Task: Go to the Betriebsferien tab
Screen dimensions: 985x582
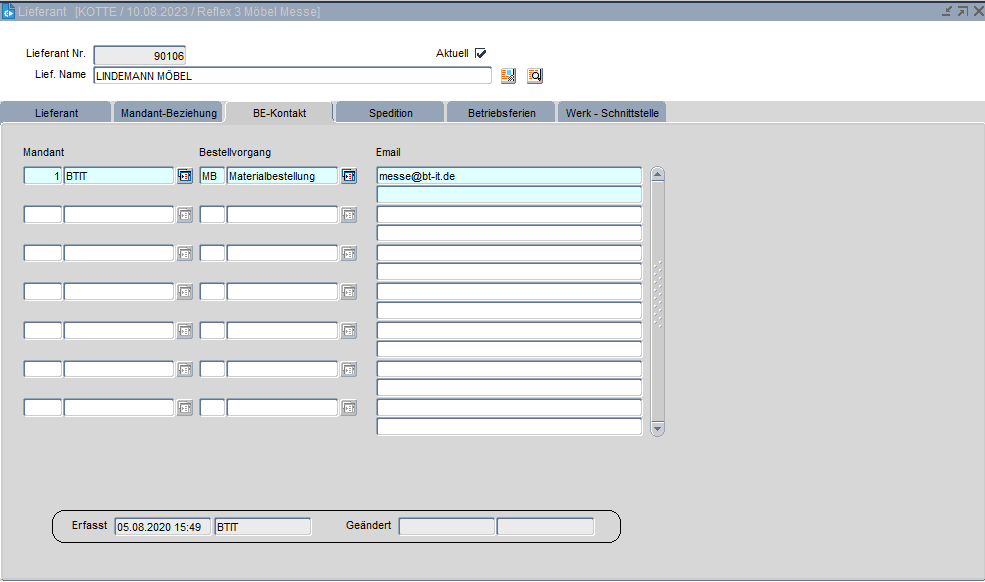Action: click(501, 113)
